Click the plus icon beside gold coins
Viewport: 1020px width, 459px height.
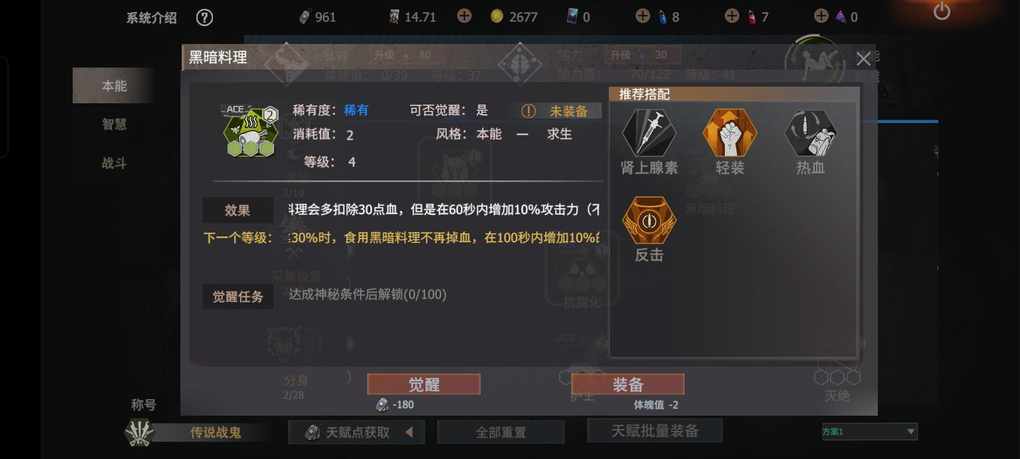[464, 16]
